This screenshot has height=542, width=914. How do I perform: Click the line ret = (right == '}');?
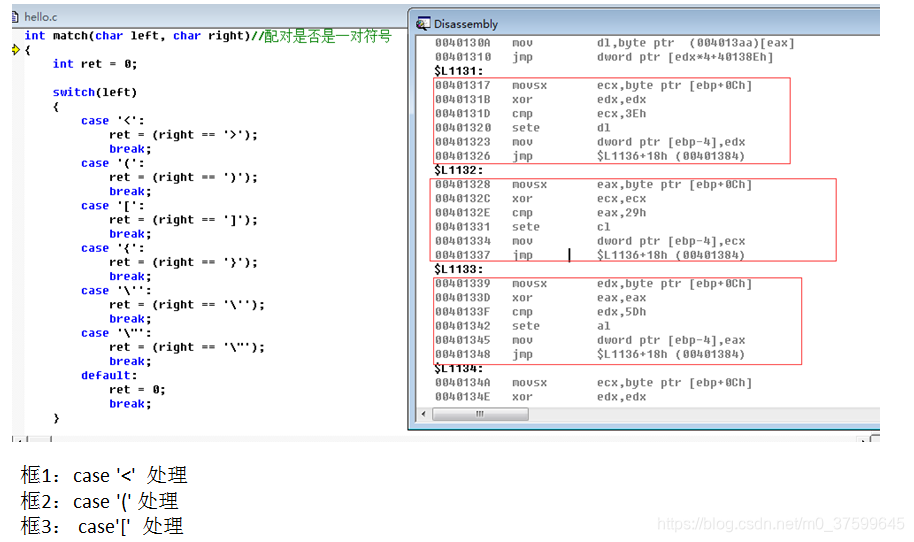click(x=183, y=262)
